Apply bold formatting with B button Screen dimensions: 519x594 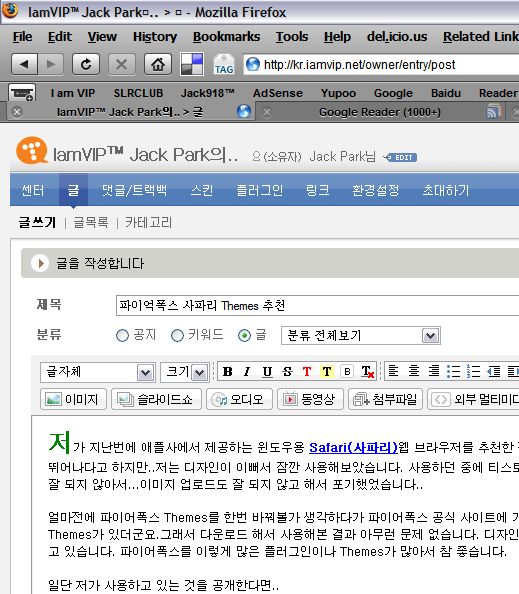(x=228, y=372)
